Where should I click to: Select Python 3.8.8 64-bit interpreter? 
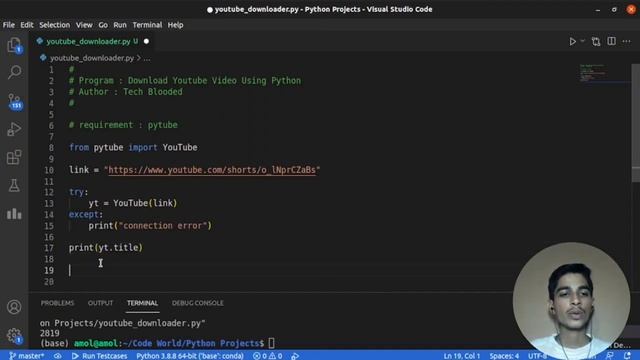[x=190, y=356]
